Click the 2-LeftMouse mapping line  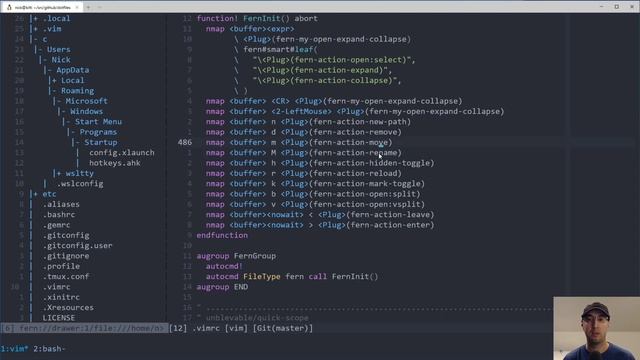[x=355, y=111]
